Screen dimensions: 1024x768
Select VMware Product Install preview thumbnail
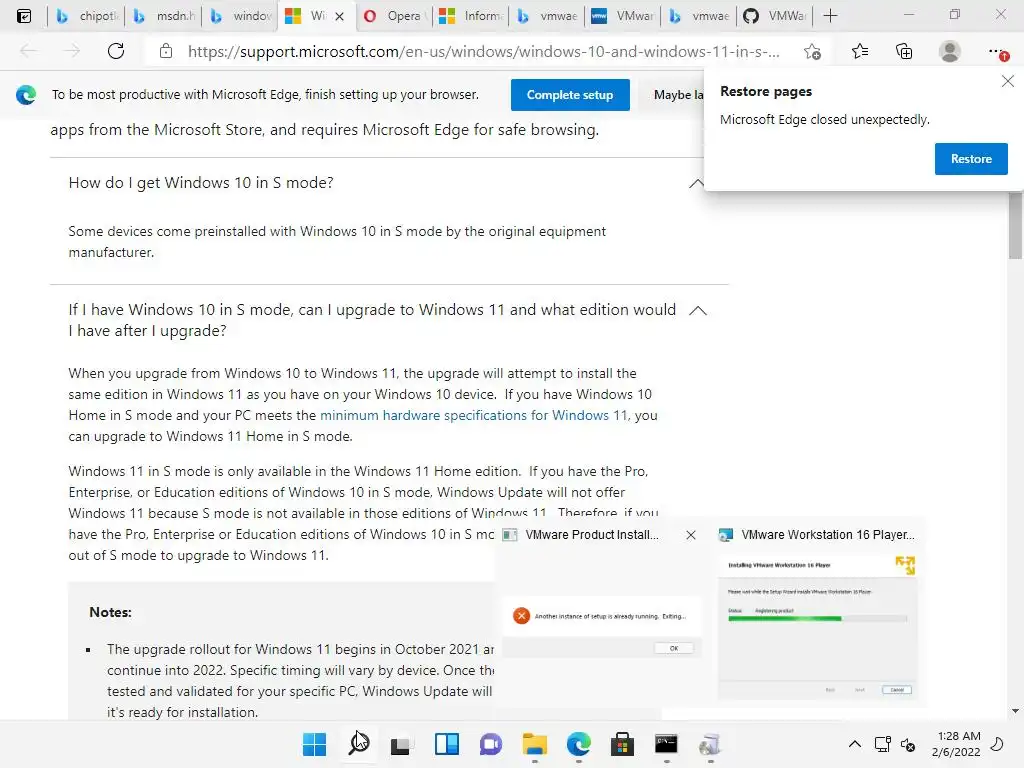601,628
